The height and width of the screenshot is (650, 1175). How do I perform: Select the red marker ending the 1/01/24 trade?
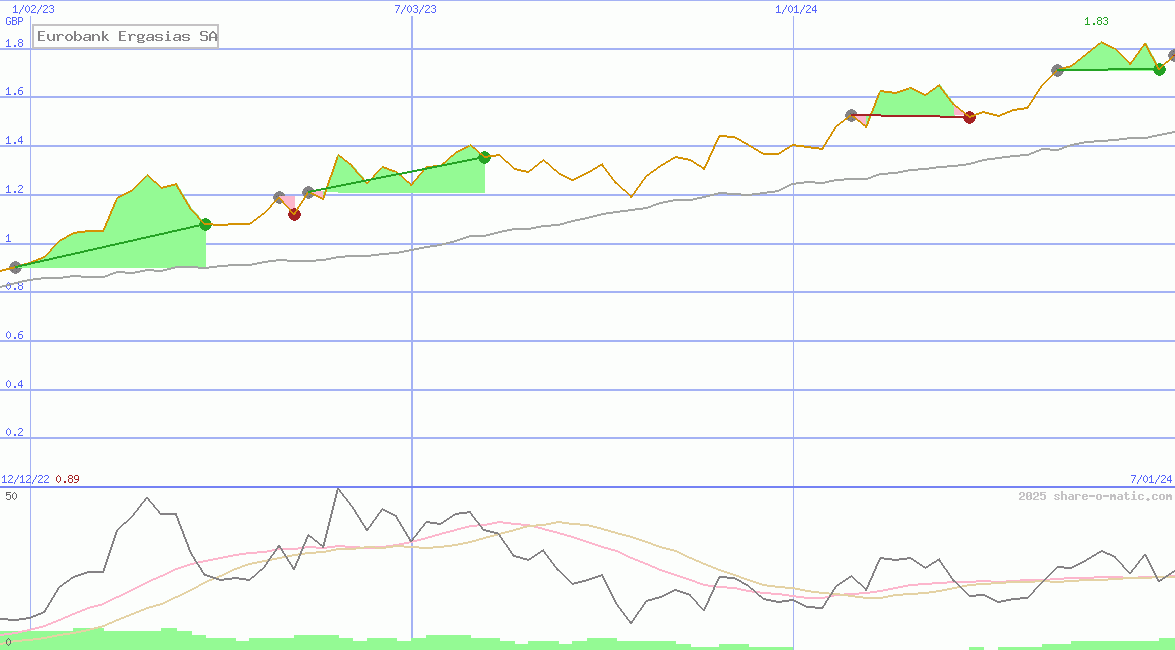click(x=968, y=117)
